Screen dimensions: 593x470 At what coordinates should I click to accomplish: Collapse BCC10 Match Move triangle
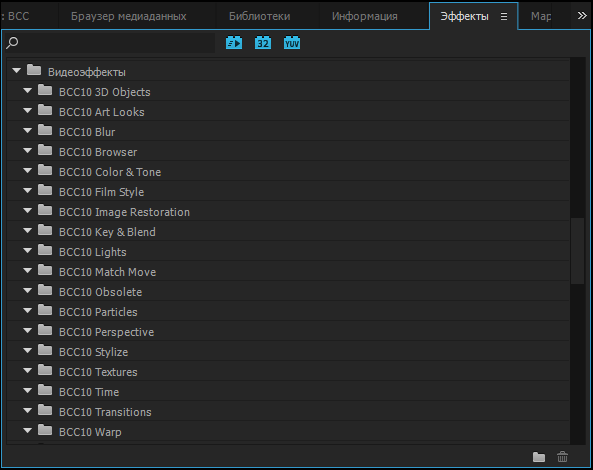point(27,271)
